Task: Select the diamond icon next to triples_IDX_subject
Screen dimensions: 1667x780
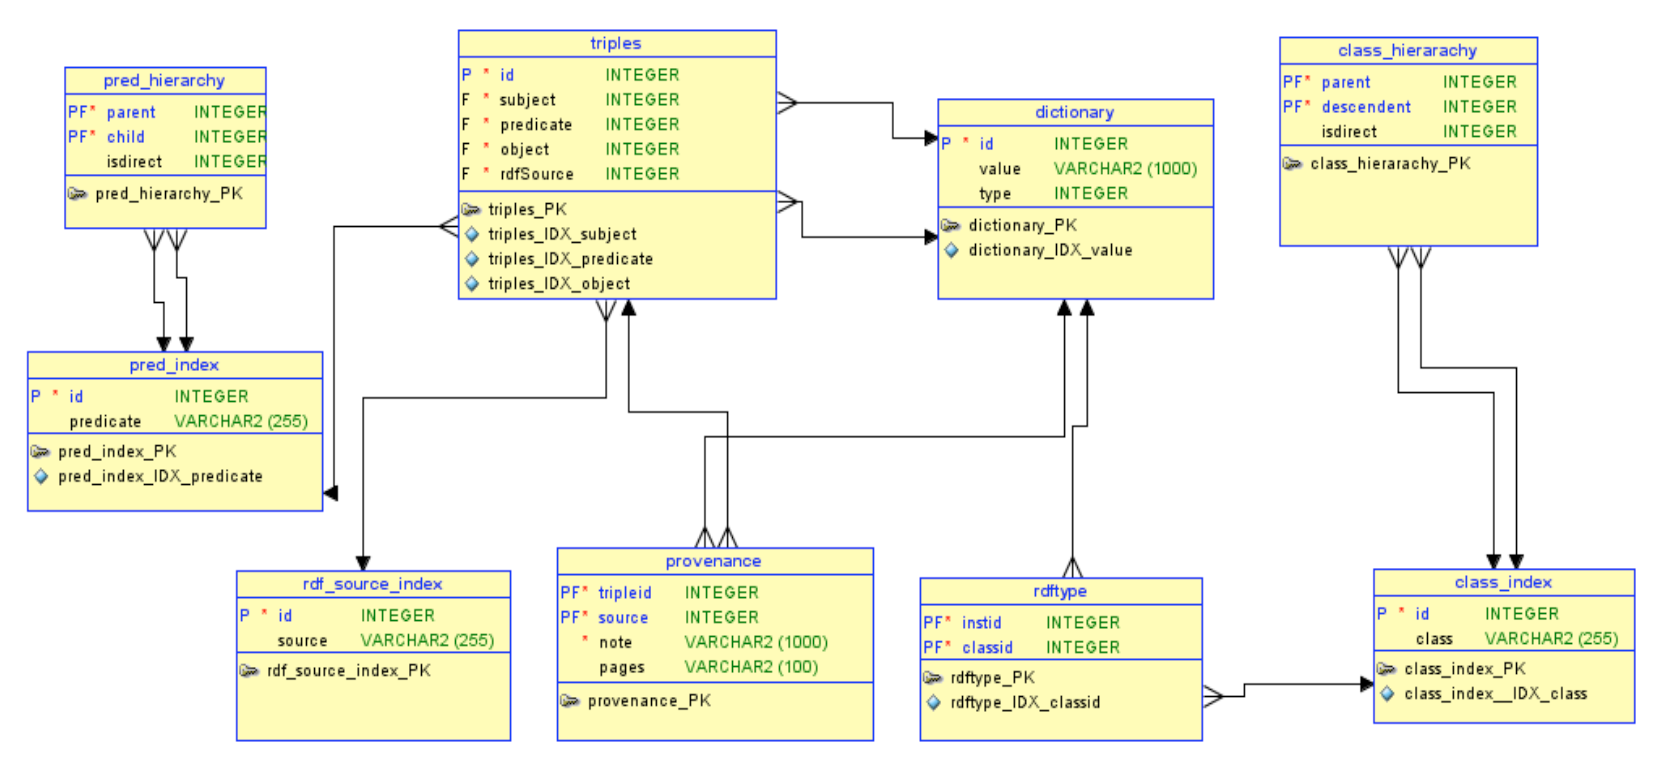Action: (x=472, y=234)
